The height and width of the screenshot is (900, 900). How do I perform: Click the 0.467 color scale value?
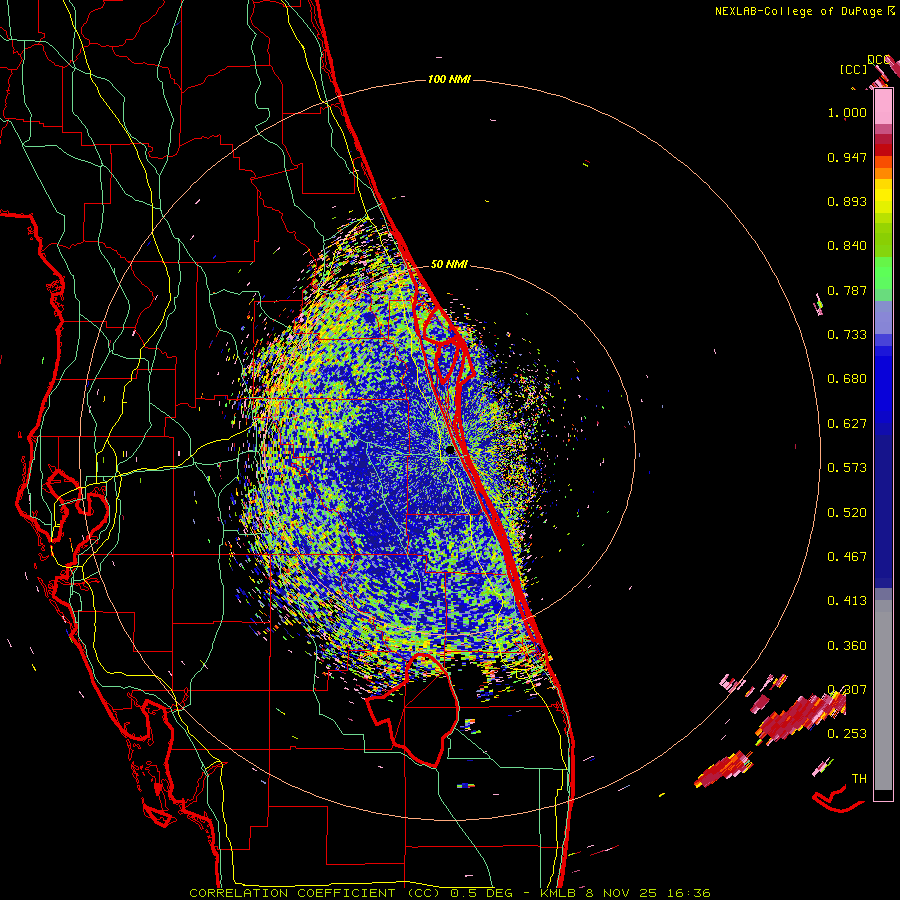[847, 557]
